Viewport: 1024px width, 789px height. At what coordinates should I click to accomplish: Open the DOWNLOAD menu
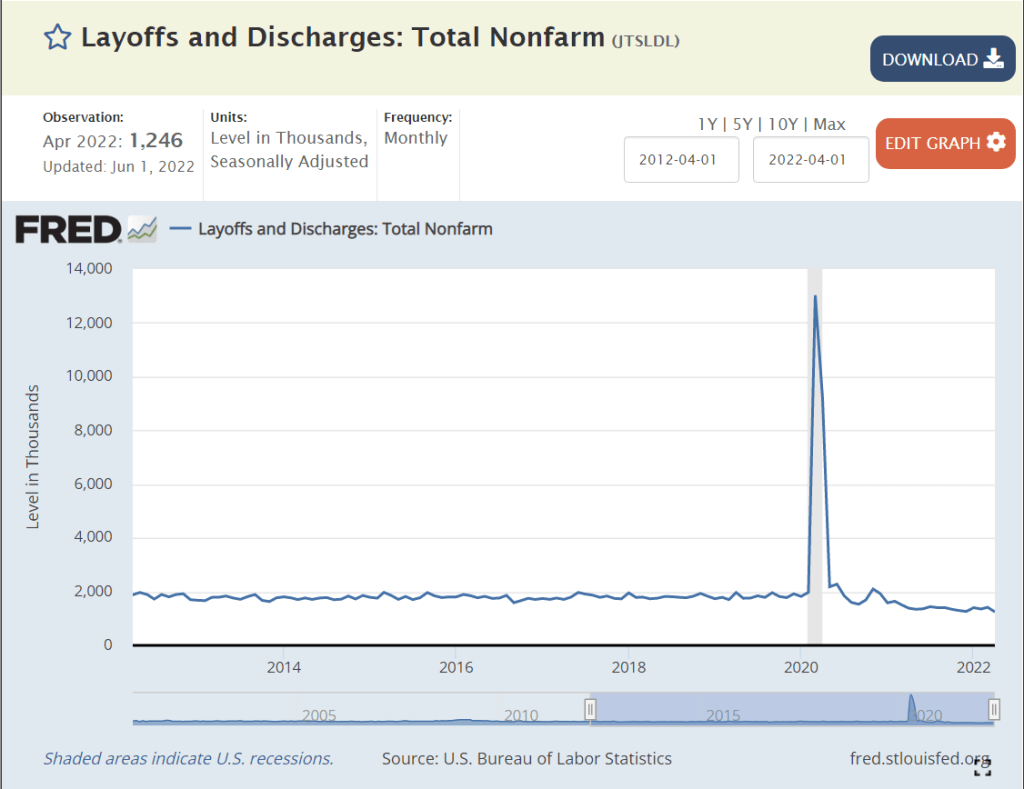(x=942, y=59)
